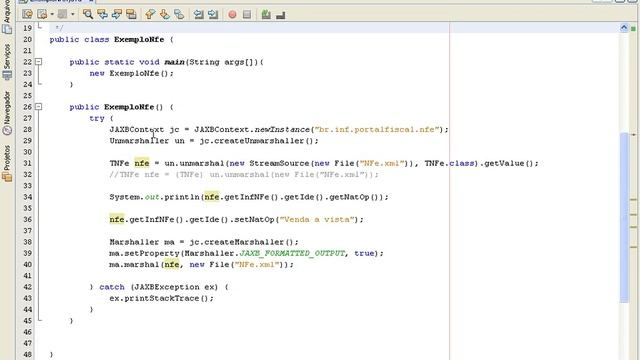Click the try keyword on line 27

[x=97, y=118]
